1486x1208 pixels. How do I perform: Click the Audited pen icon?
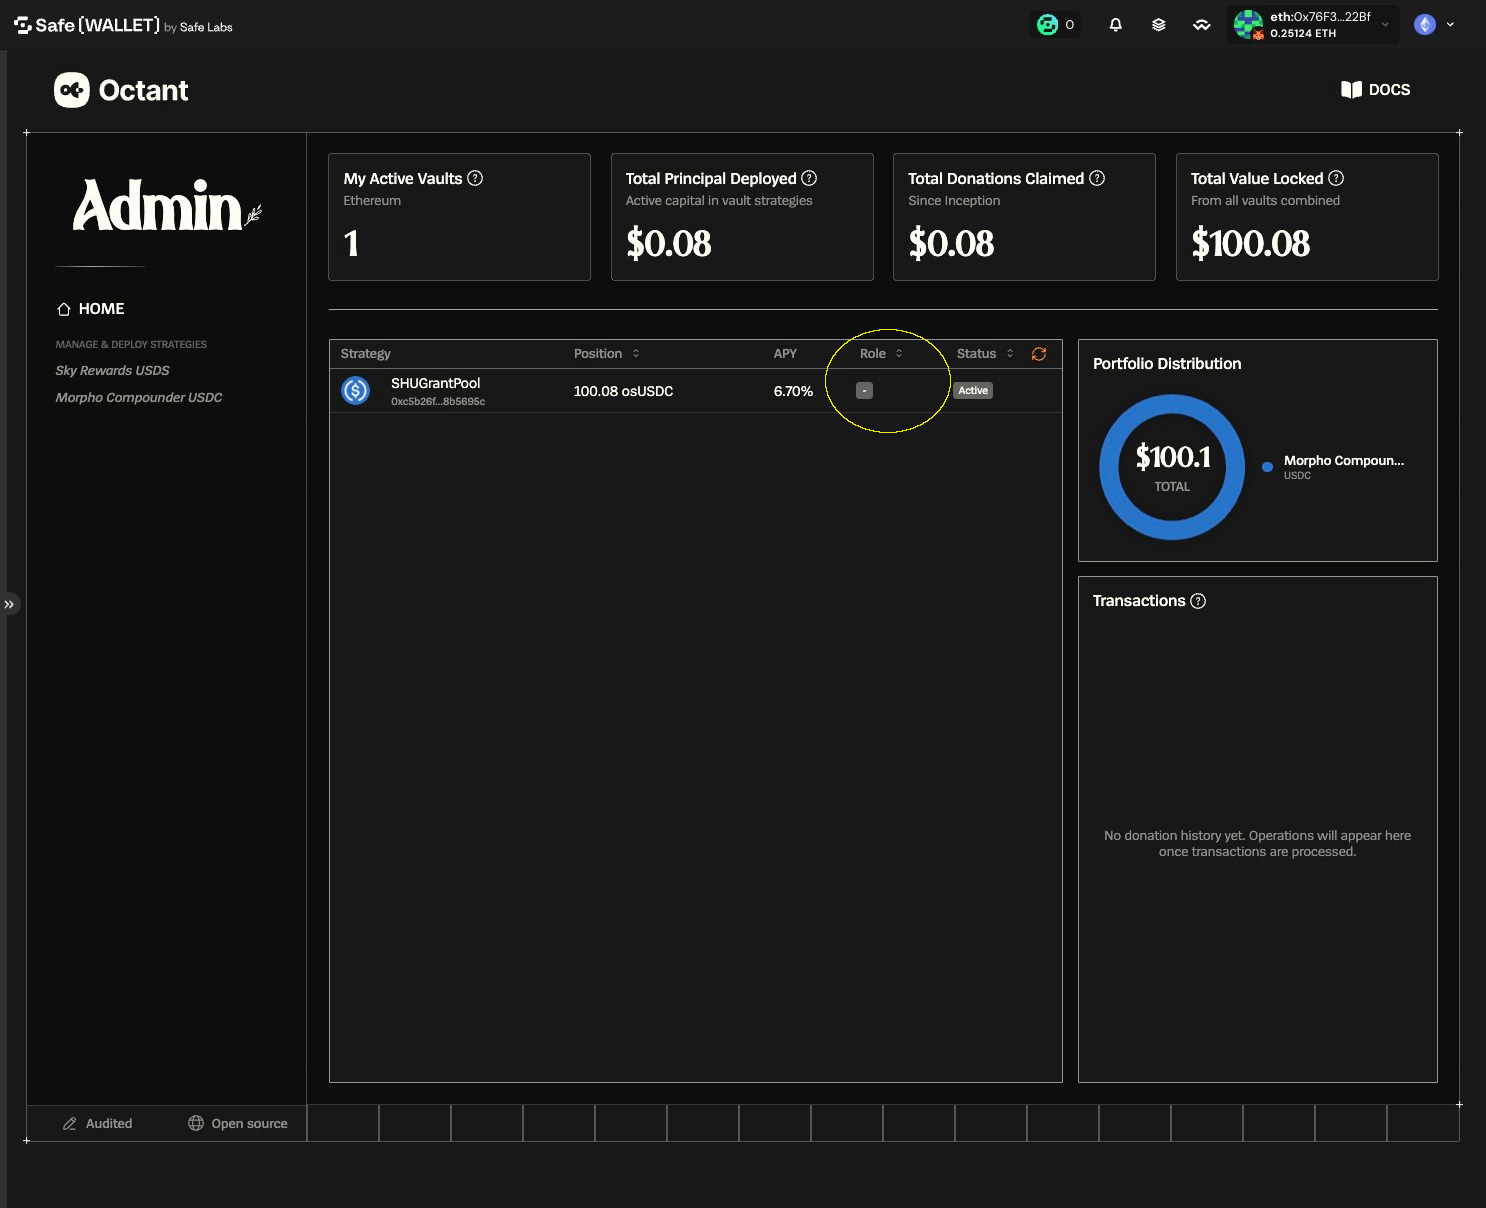click(70, 1123)
